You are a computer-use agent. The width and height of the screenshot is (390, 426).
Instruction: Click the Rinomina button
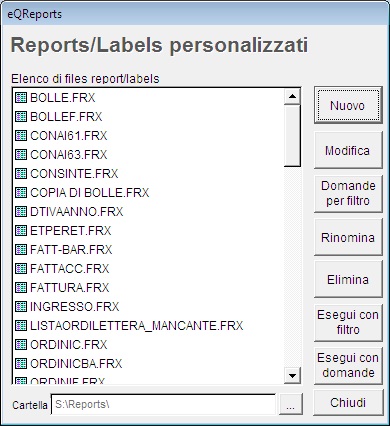pyautogui.click(x=348, y=237)
